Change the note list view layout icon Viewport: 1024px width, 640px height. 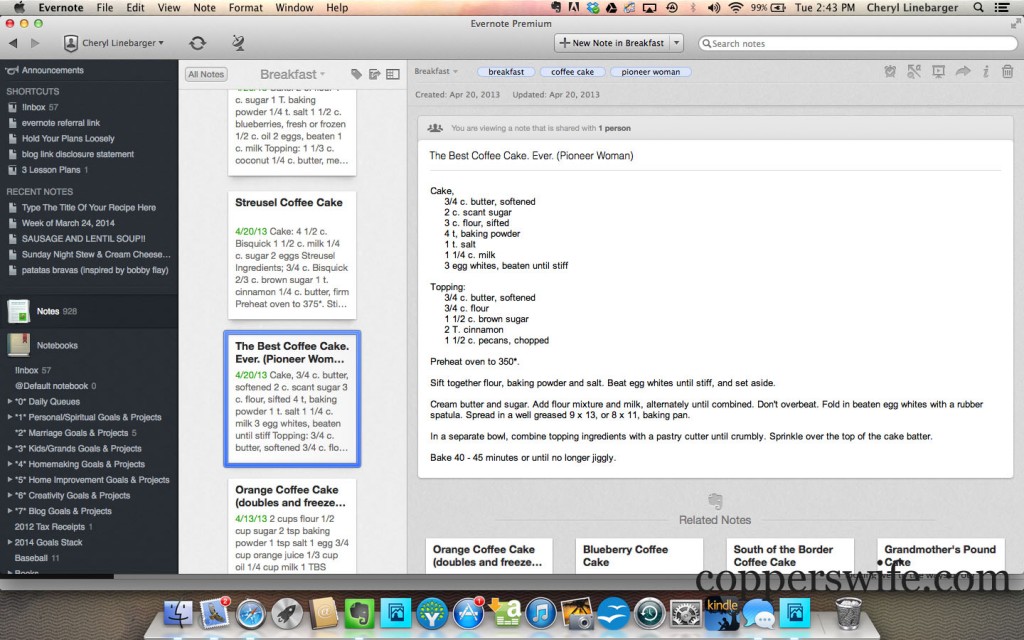click(392, 74)
